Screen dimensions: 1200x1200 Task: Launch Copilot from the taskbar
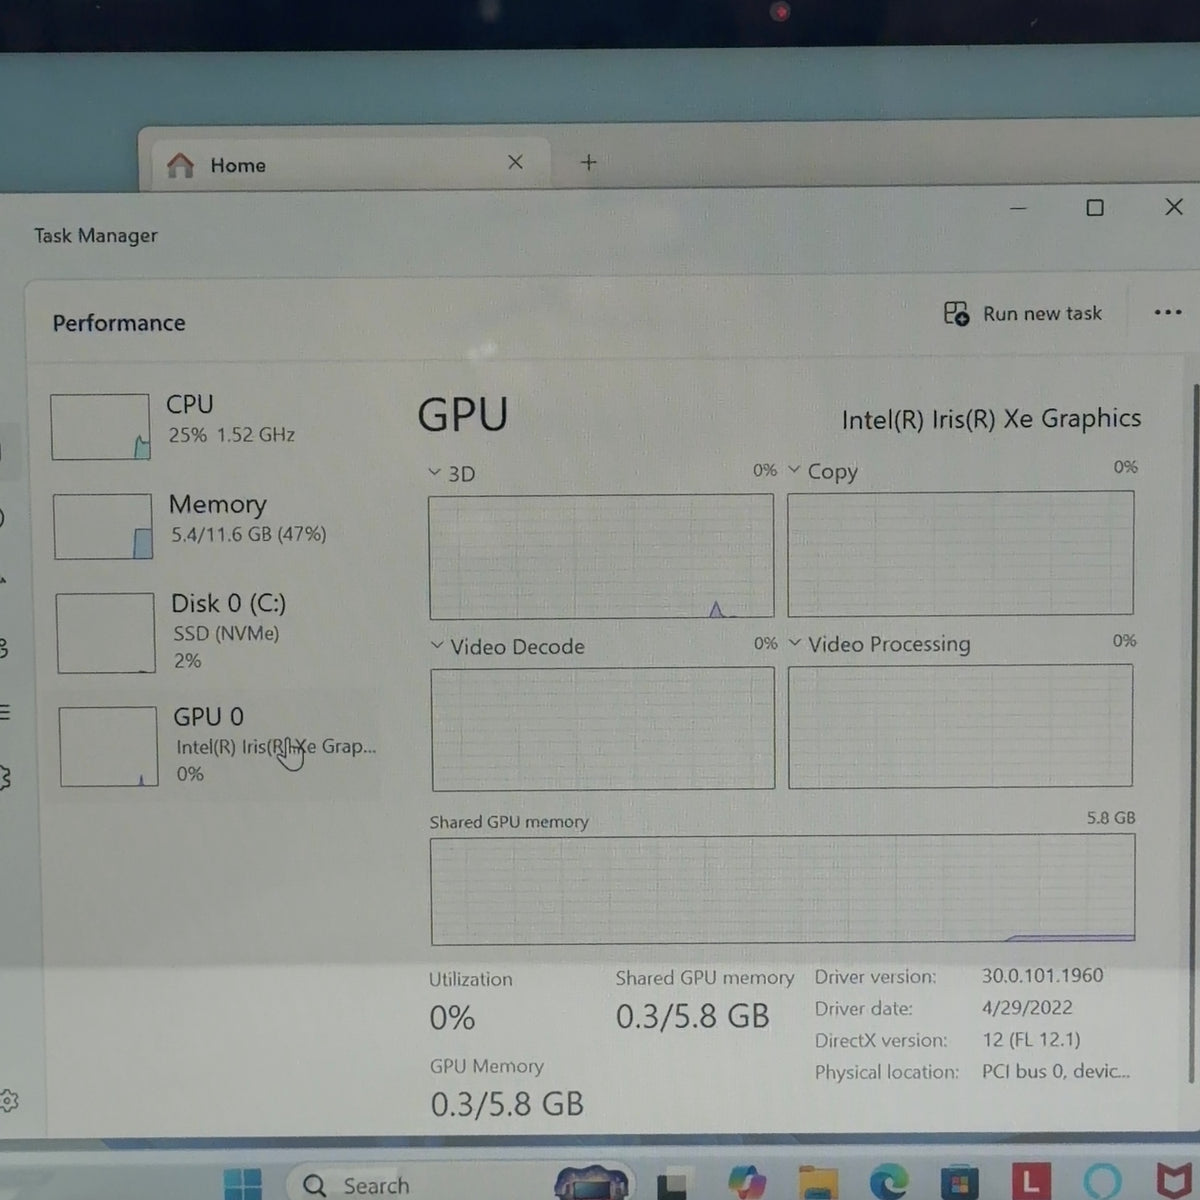point(747,1183)
